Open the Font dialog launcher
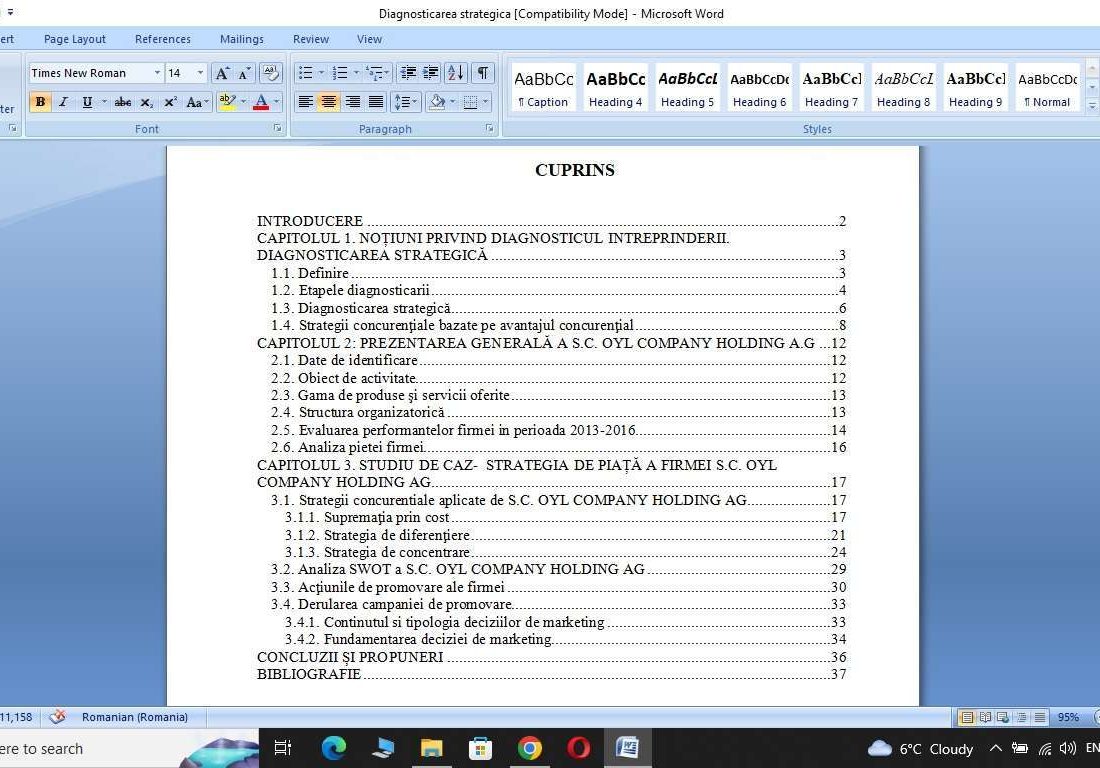Screen dimensions: 1100x768 tap(277, 128)
